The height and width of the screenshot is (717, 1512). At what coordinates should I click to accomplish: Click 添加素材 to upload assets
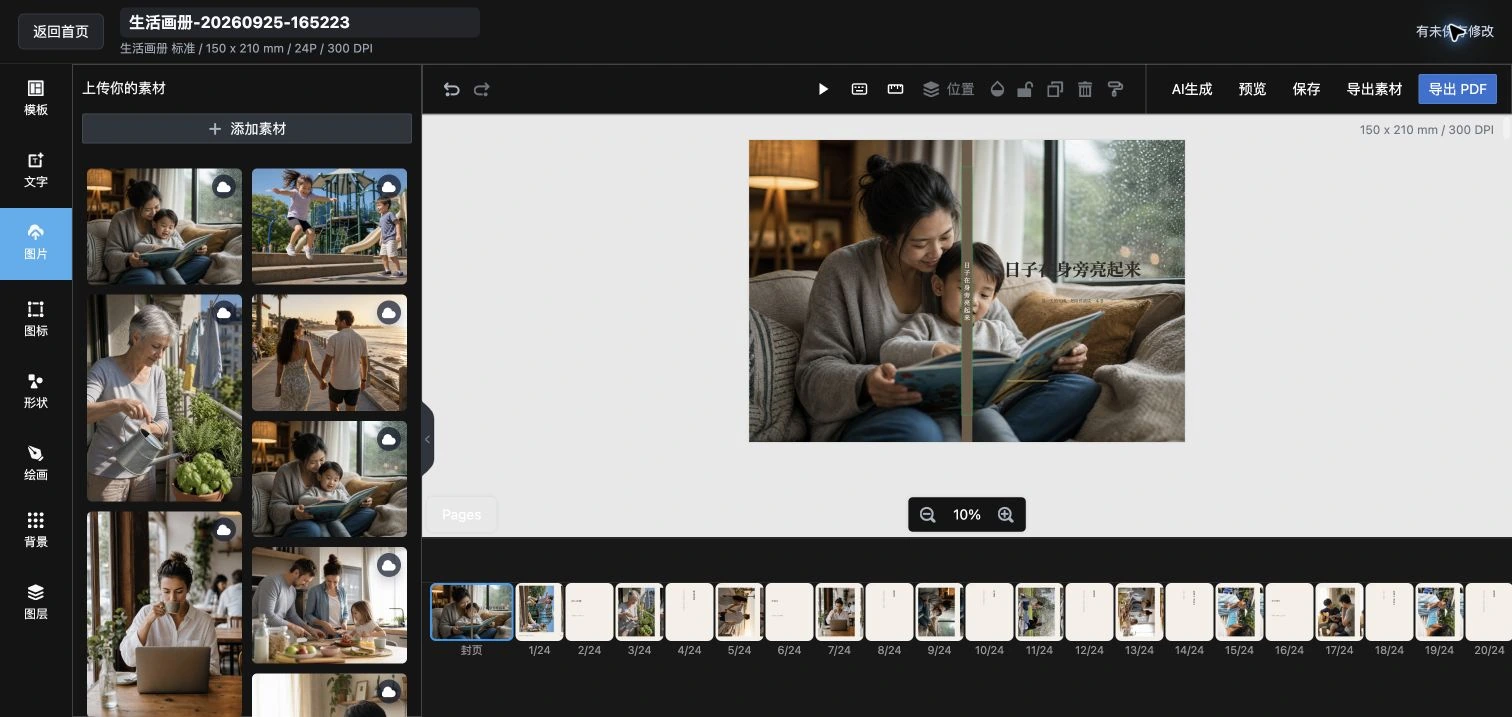(247, 129)
